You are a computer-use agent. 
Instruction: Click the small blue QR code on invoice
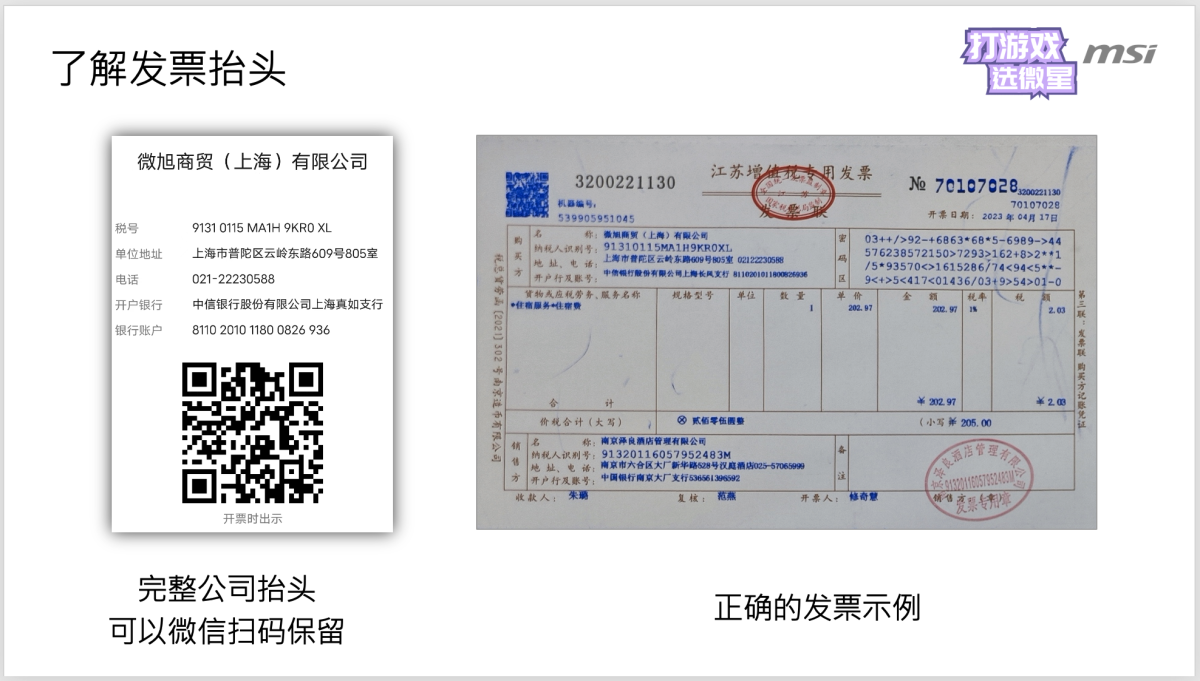click(527, 194)
